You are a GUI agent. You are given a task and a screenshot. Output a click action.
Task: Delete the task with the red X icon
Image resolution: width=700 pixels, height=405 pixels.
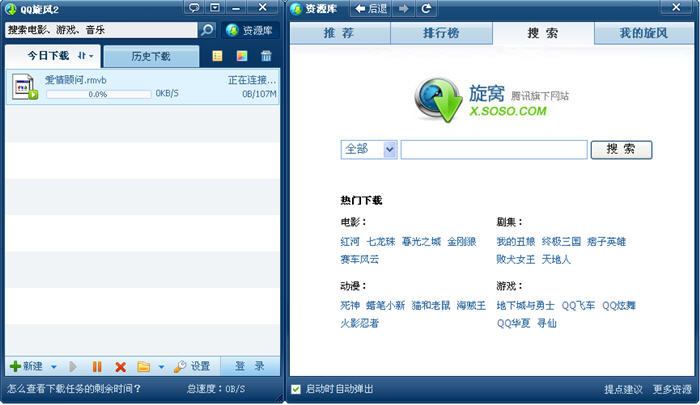(120, 366)
